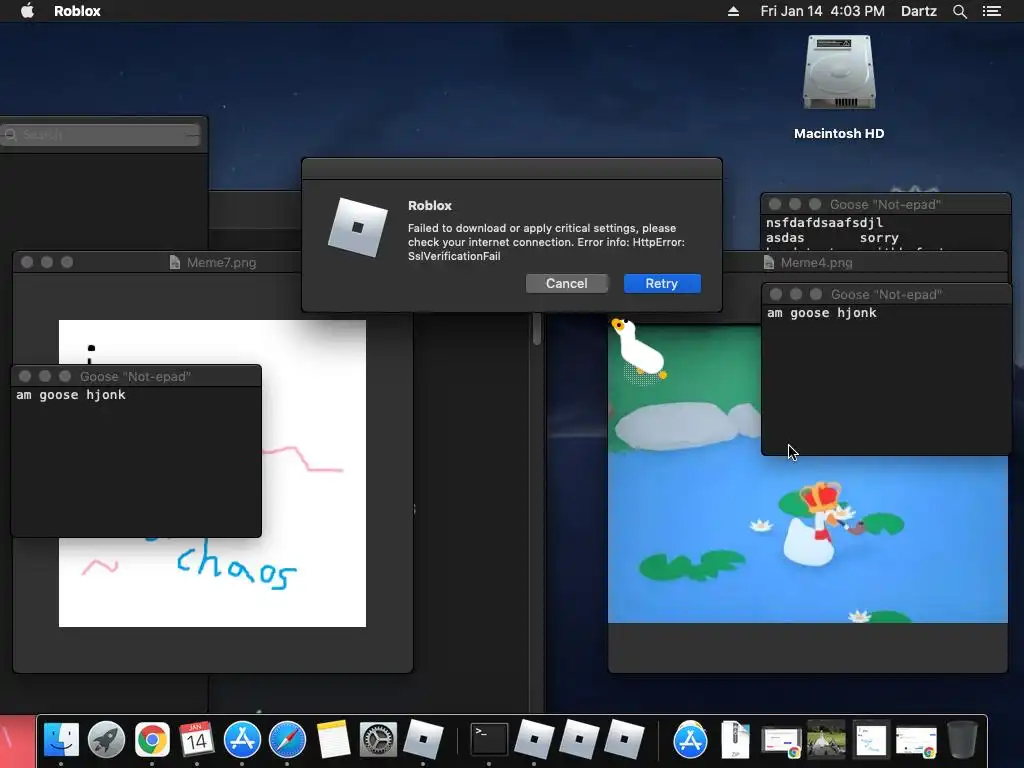This screenshot has width=1024, height=768.
Task: Restore minimized goose photo window from dock
Action: tap(826, 740)
